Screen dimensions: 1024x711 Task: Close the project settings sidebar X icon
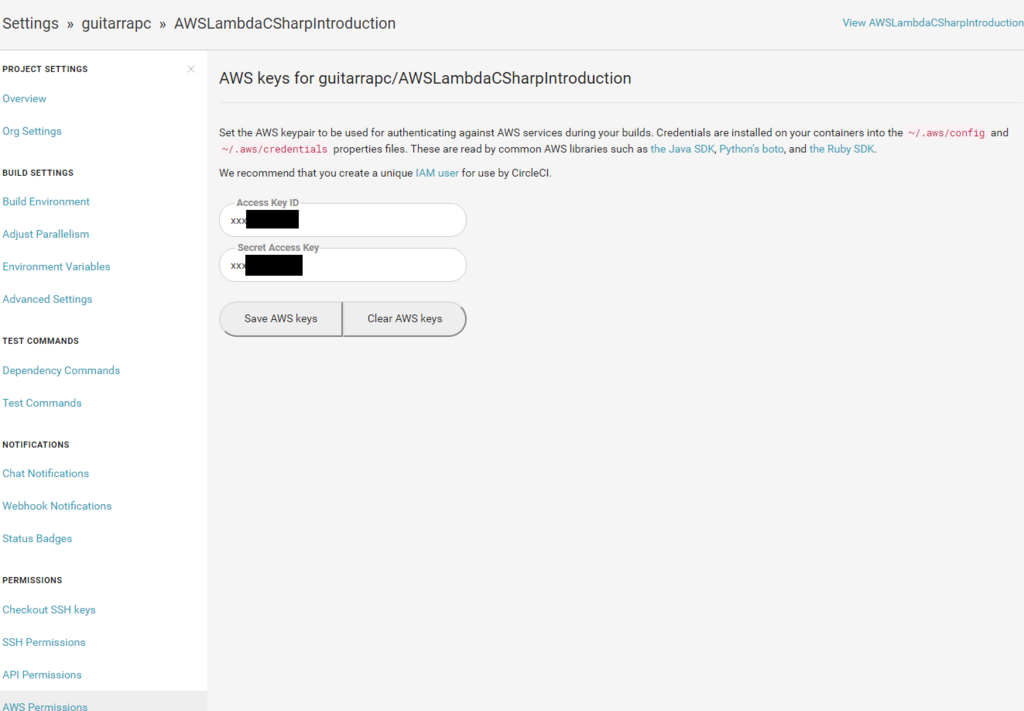coord(191,69)
